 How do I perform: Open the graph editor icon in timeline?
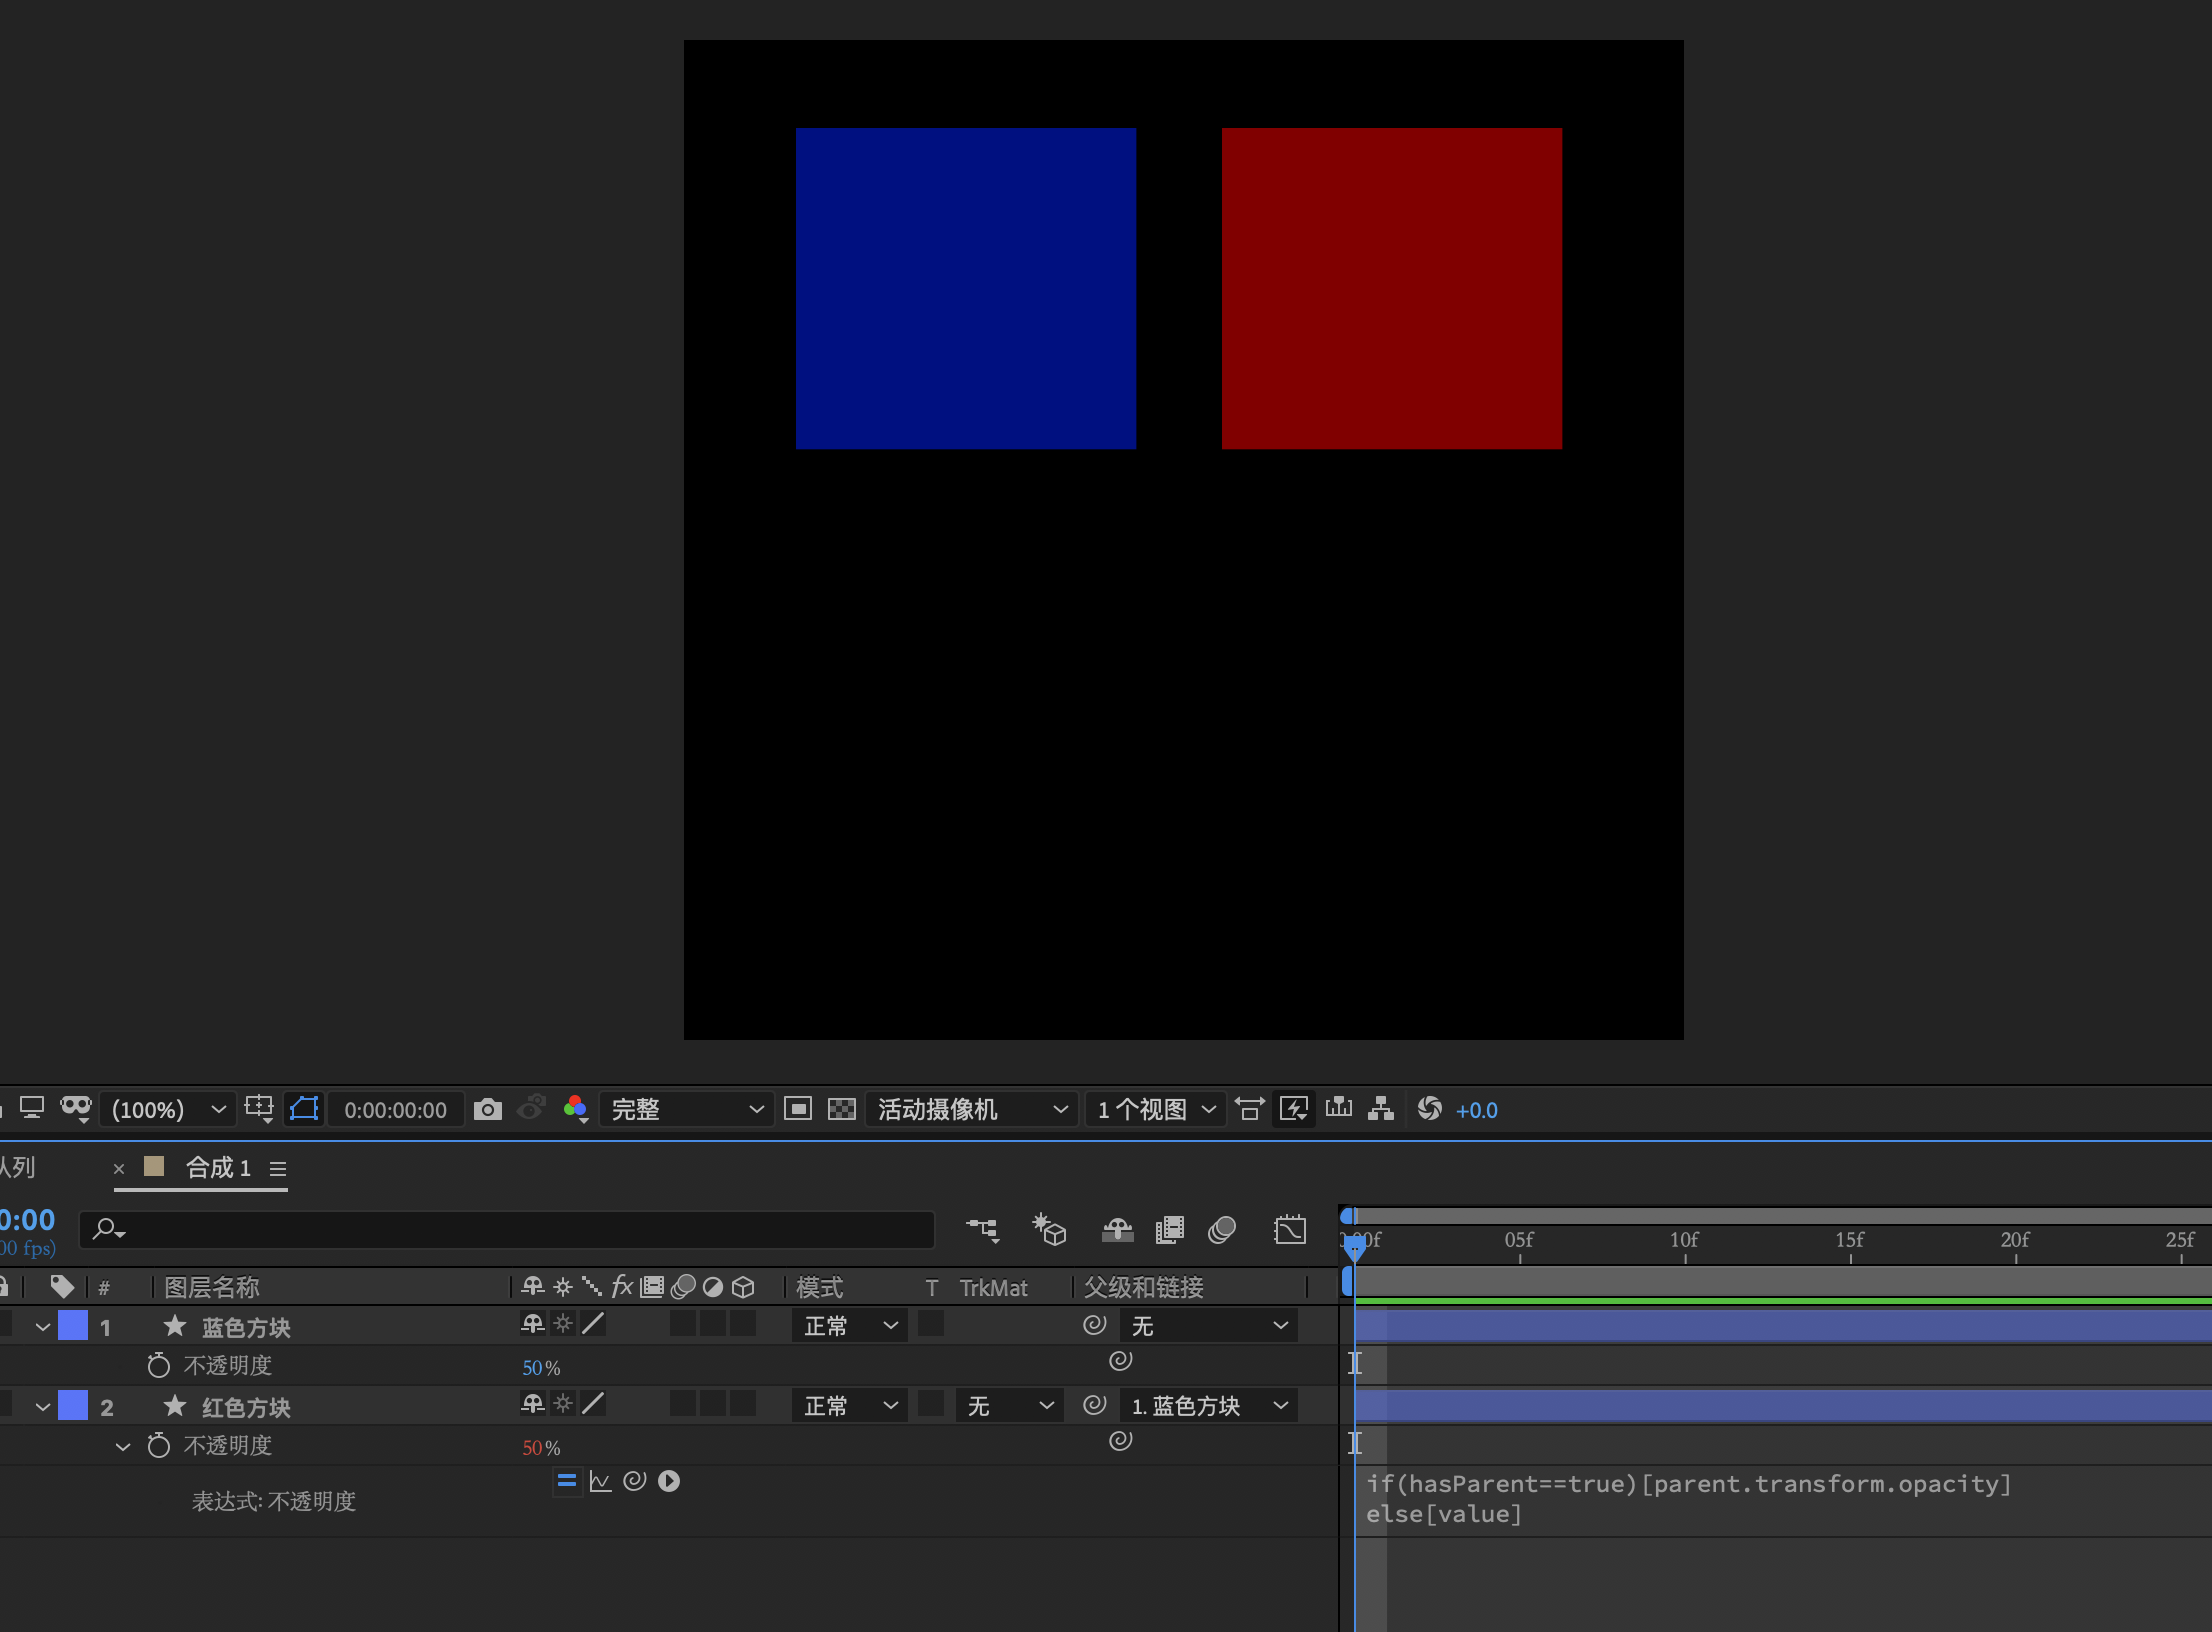(1290, 1229)
